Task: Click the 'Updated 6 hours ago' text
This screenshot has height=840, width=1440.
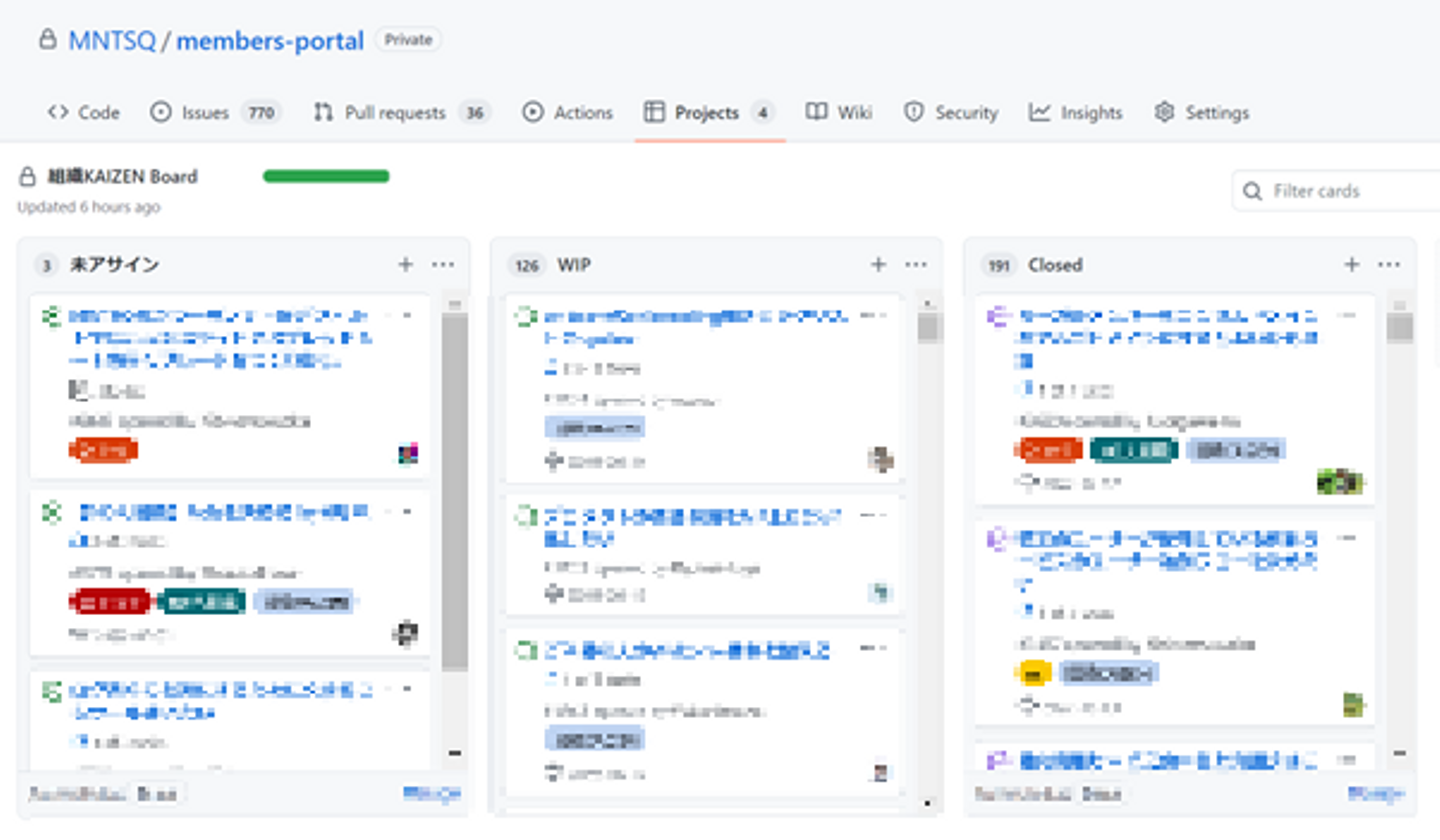Action: [x=88, y=207]
